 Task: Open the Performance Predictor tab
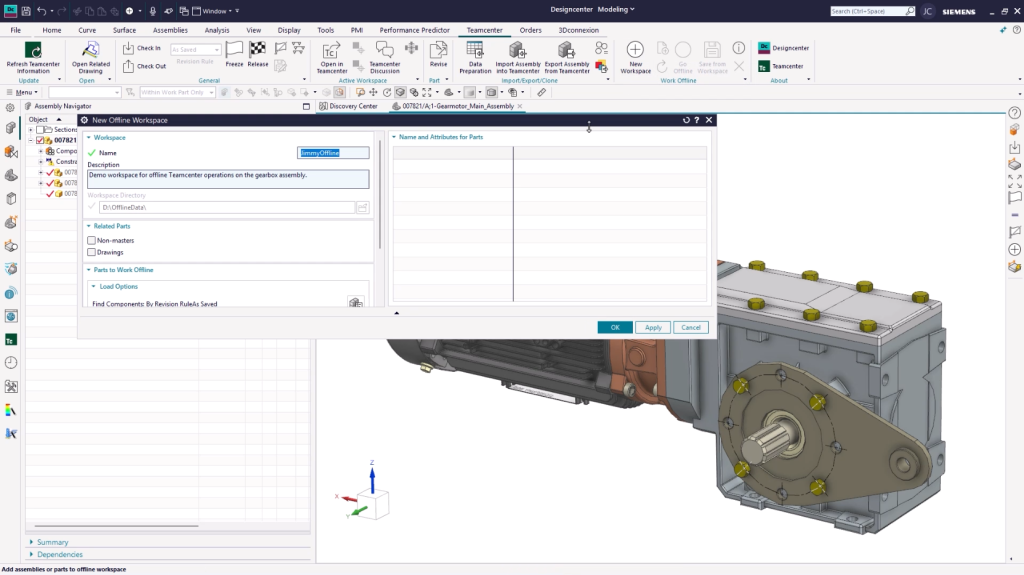(415, 30)
